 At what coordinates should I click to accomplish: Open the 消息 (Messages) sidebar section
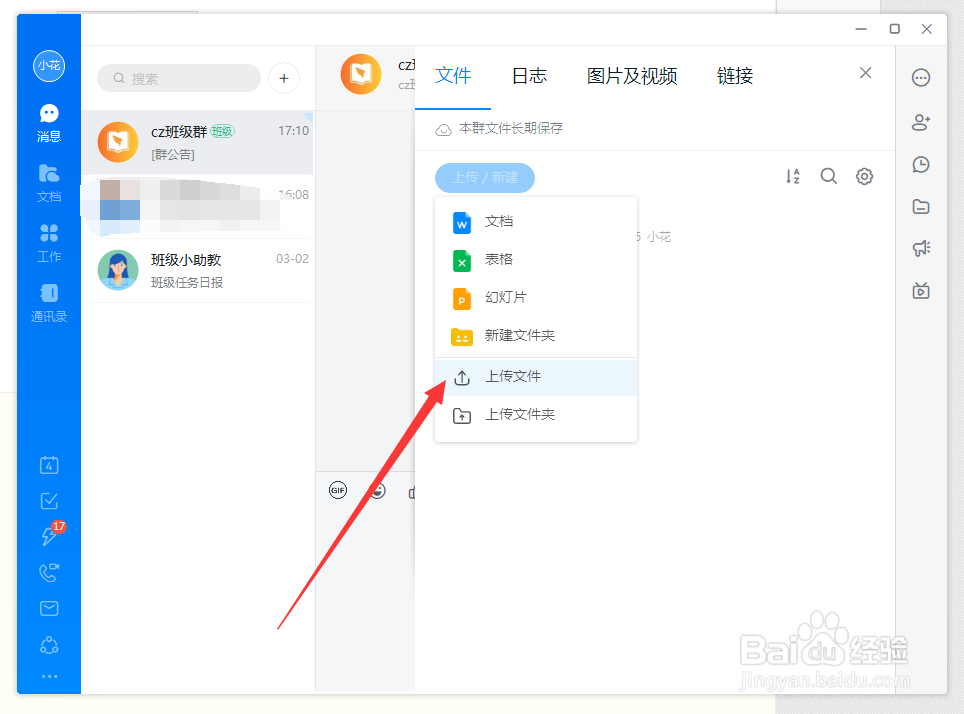click(49, 120)
